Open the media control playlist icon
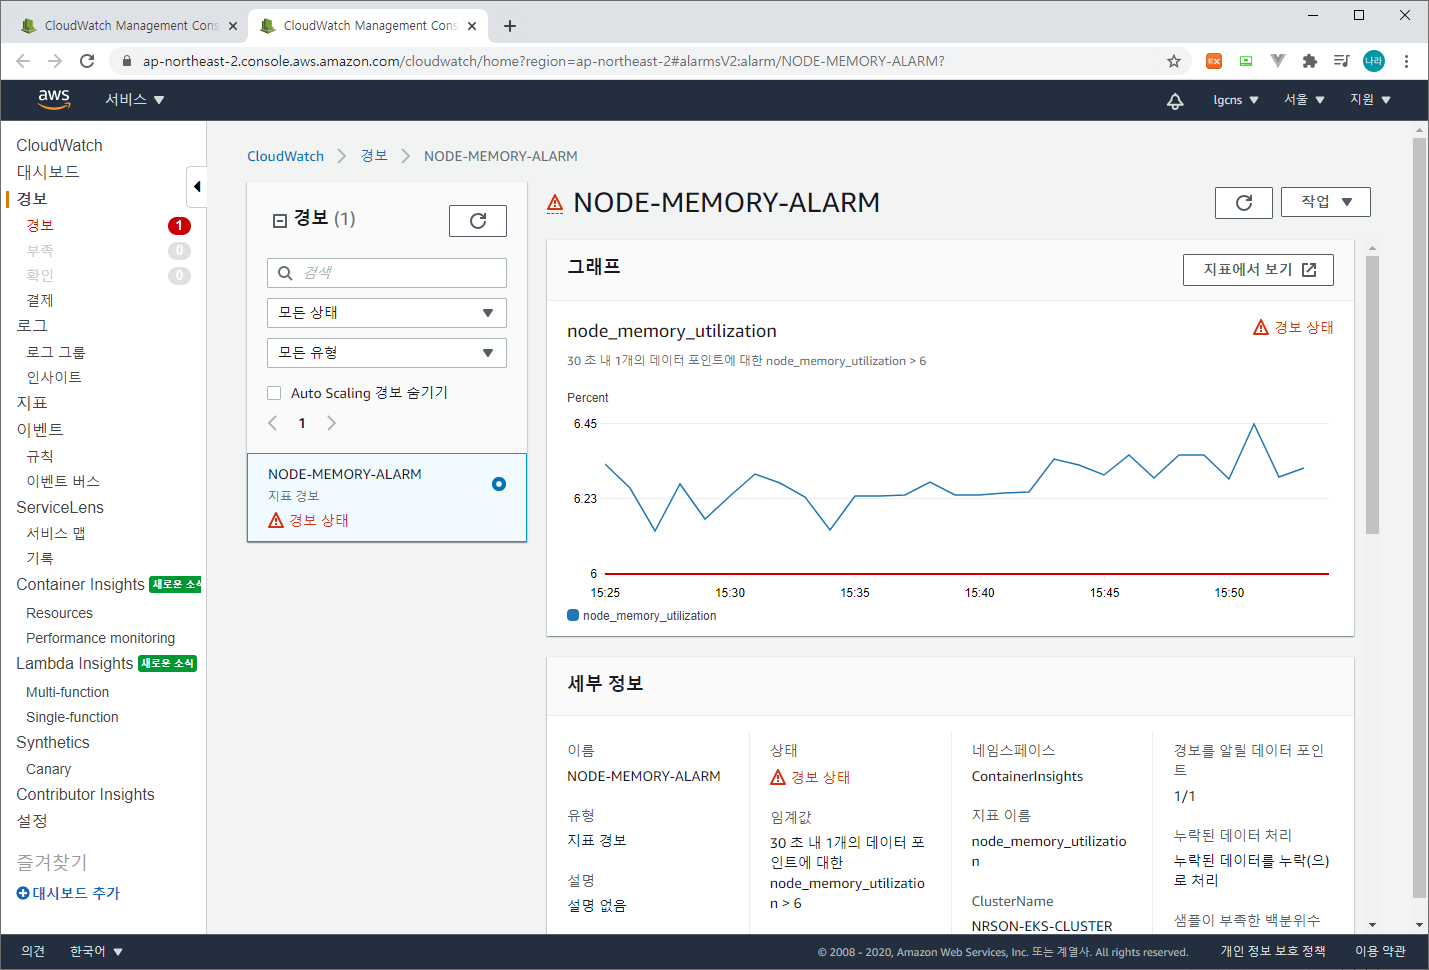Viewport: 1429px width, 970px height. coord(1342,61)
